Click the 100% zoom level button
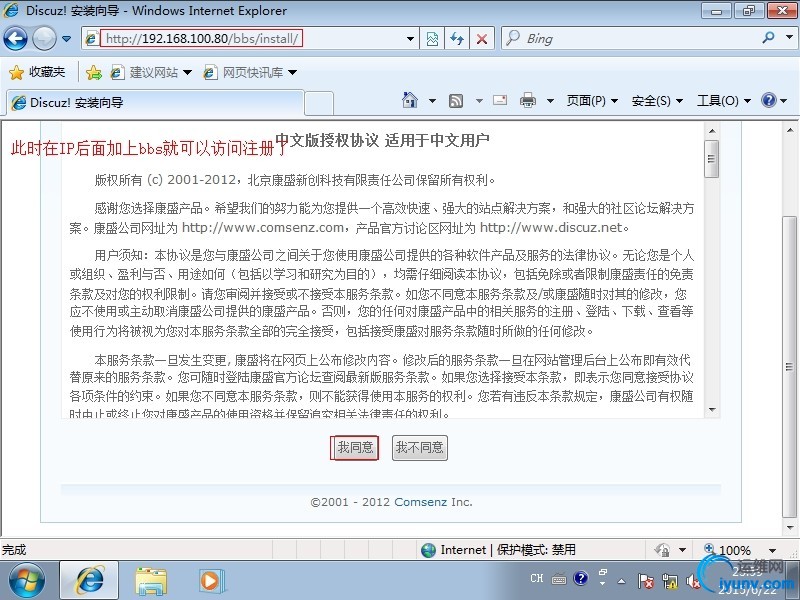 728,550
